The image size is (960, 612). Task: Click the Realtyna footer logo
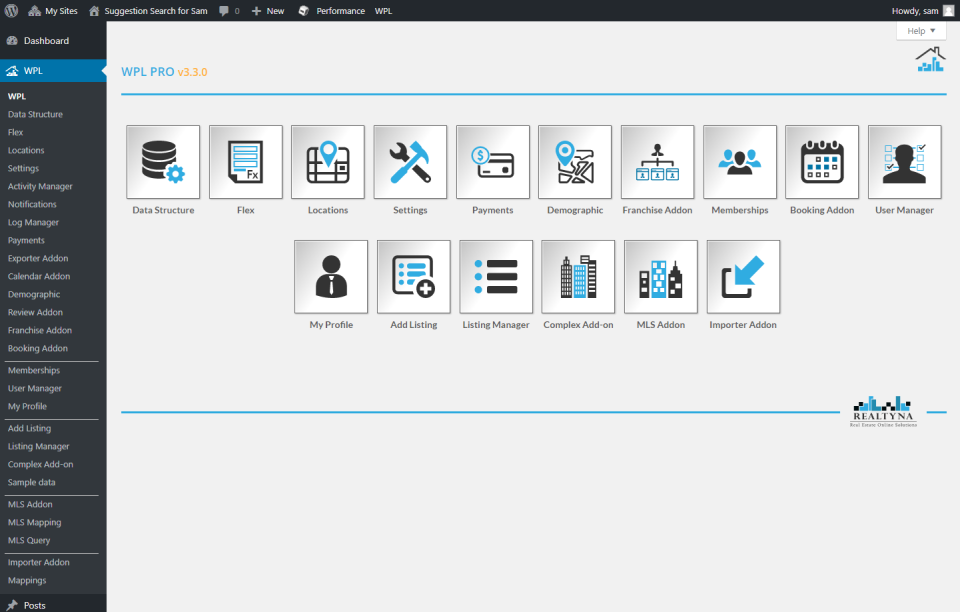click(883, 411)
